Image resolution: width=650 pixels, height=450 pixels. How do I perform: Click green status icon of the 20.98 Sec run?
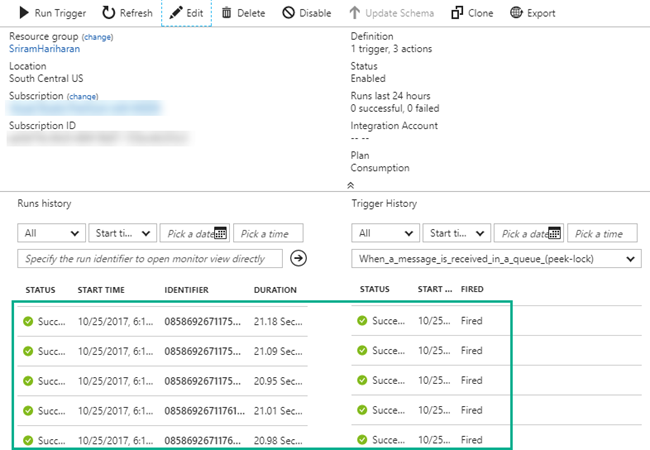click(28, 440)
